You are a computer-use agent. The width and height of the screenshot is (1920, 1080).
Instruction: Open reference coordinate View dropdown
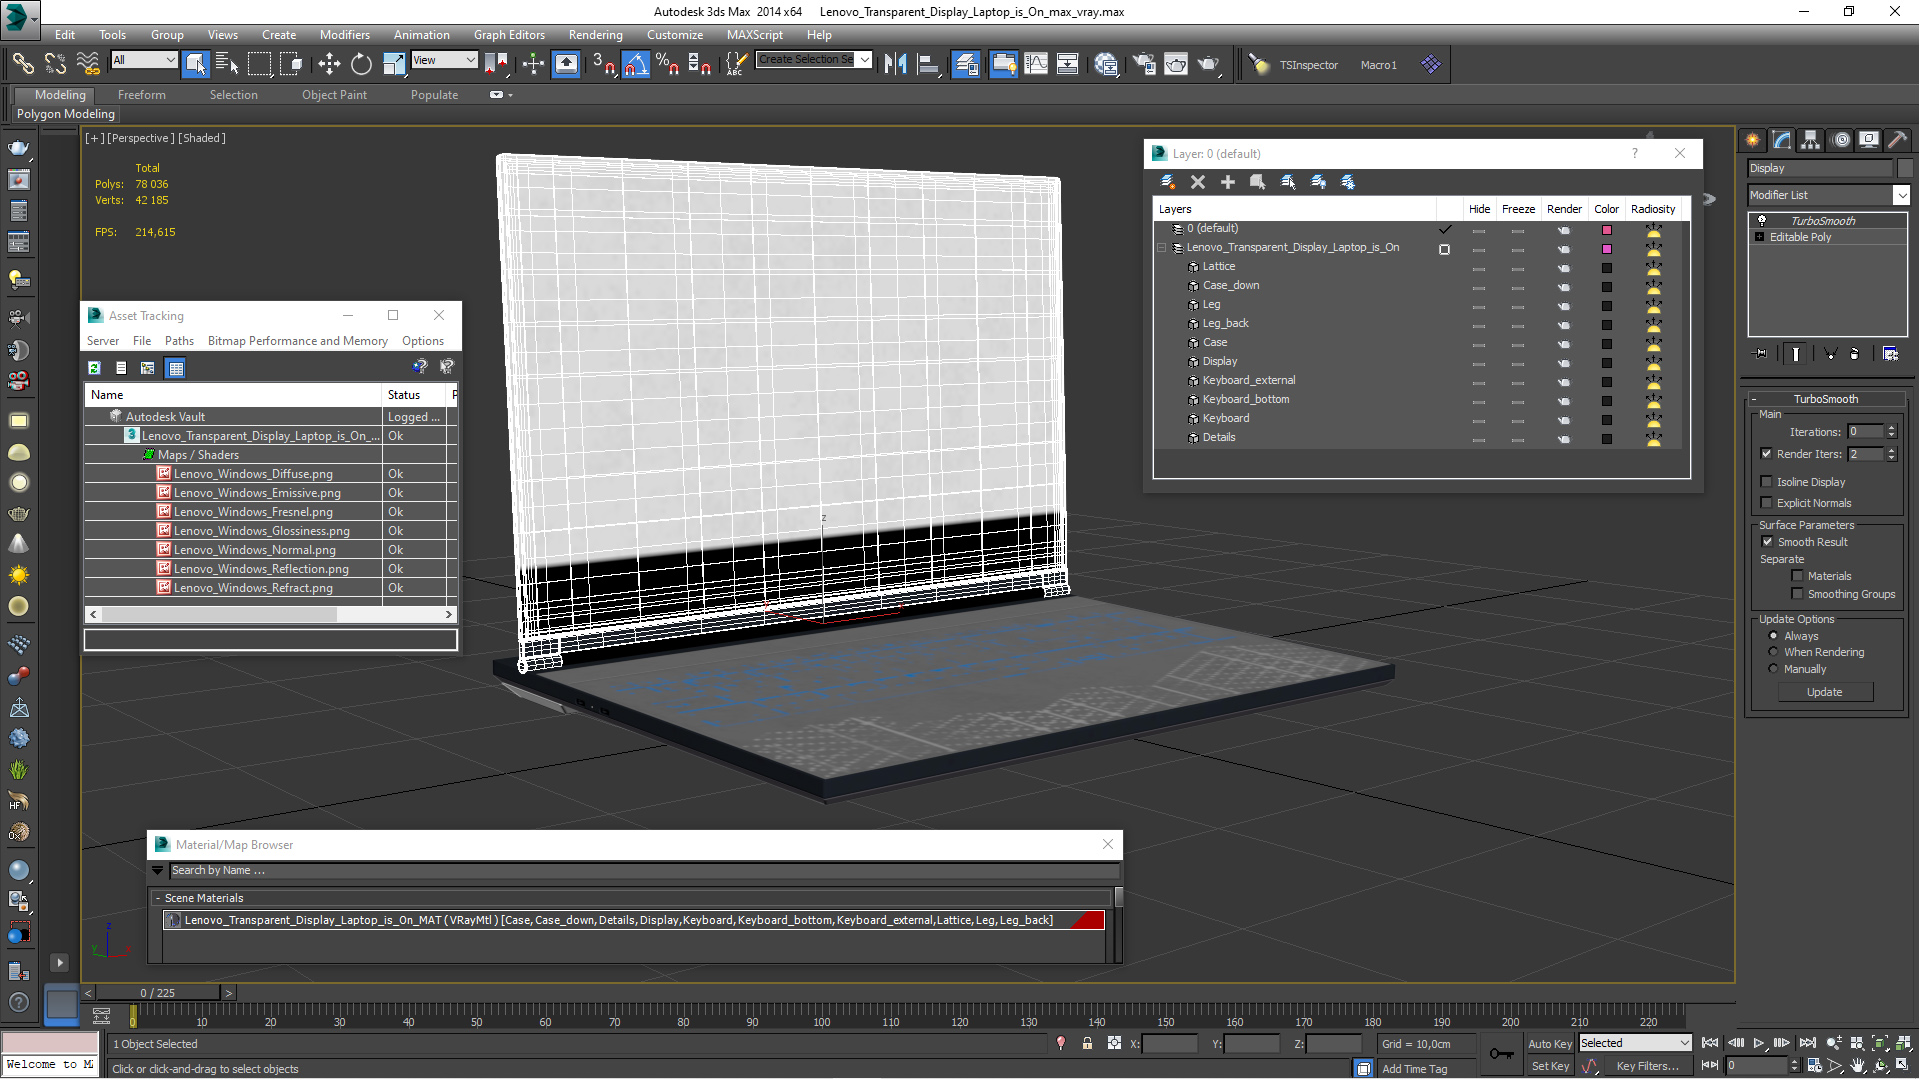[x=444, y=60]
